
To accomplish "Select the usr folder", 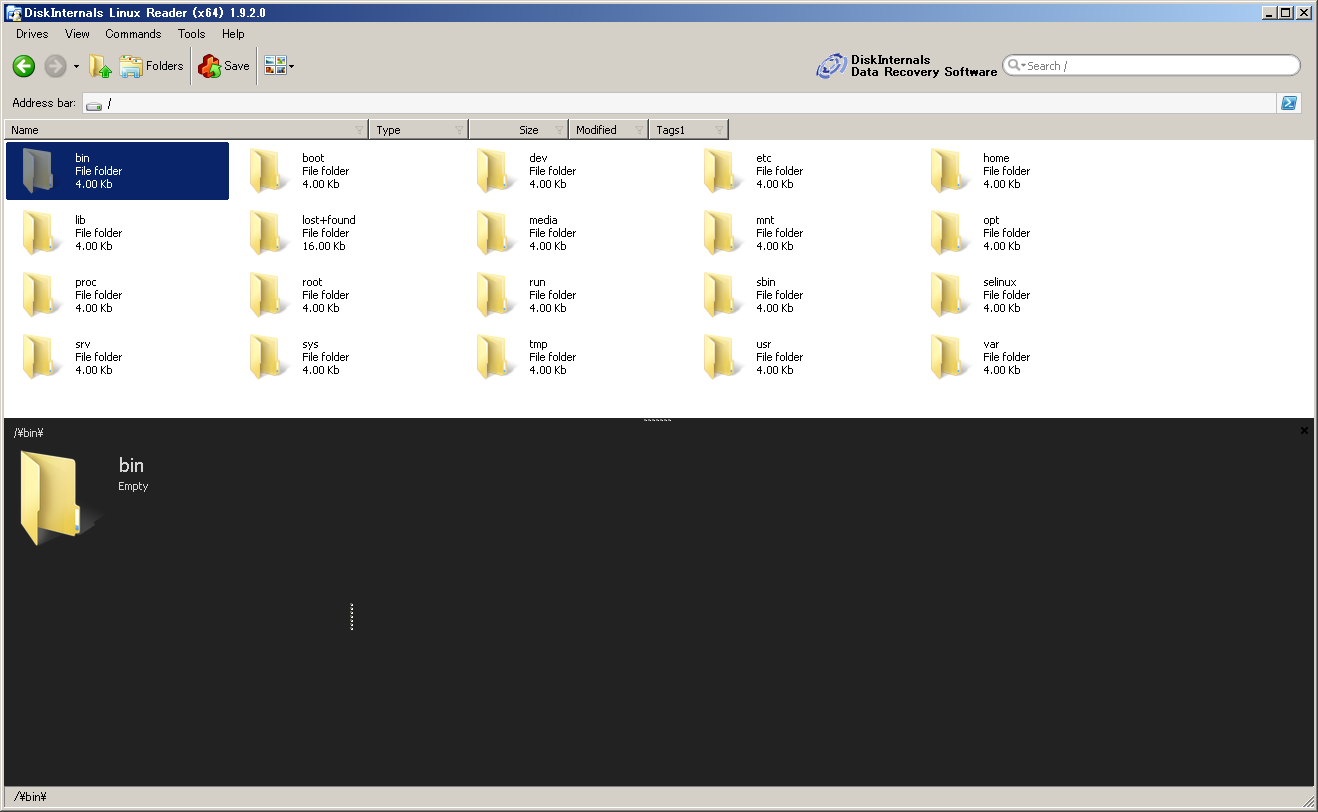I will point(798,357).
